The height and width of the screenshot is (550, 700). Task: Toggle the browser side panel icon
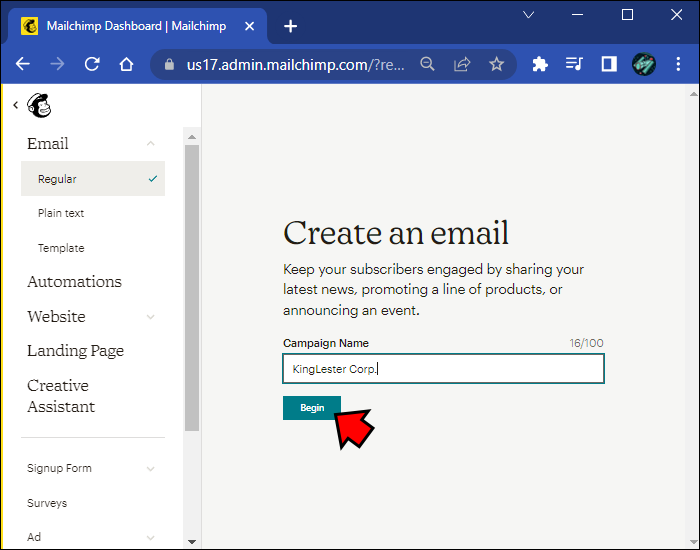click(x=608, y=64)
